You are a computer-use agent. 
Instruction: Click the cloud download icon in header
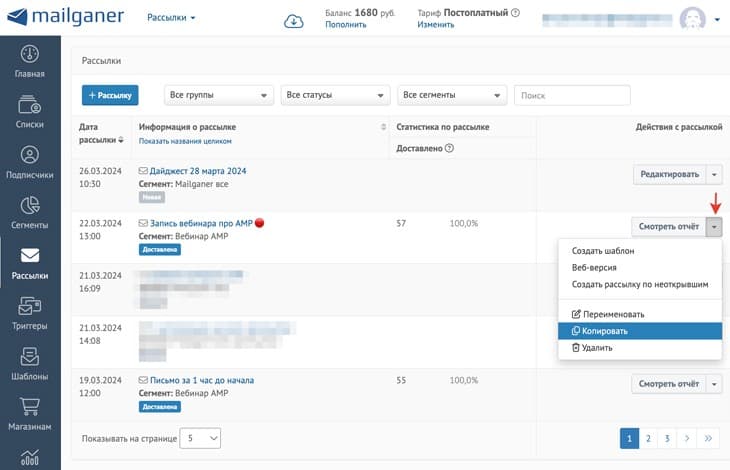pyautogui.click(x=294, y=20)
